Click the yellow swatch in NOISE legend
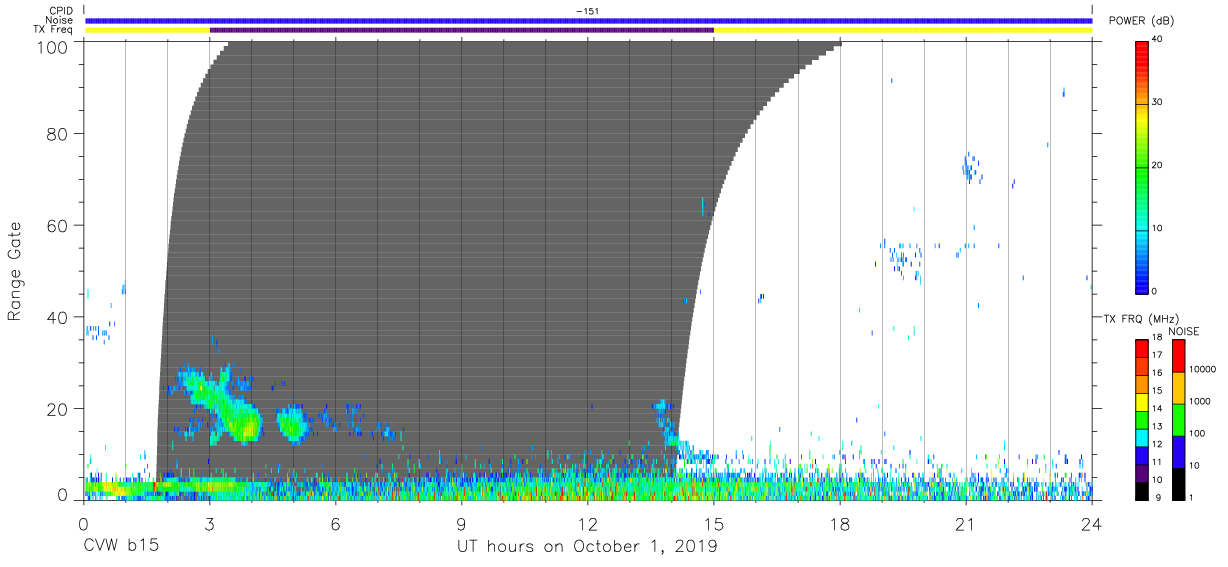1228x567 pixels. 1178,388
